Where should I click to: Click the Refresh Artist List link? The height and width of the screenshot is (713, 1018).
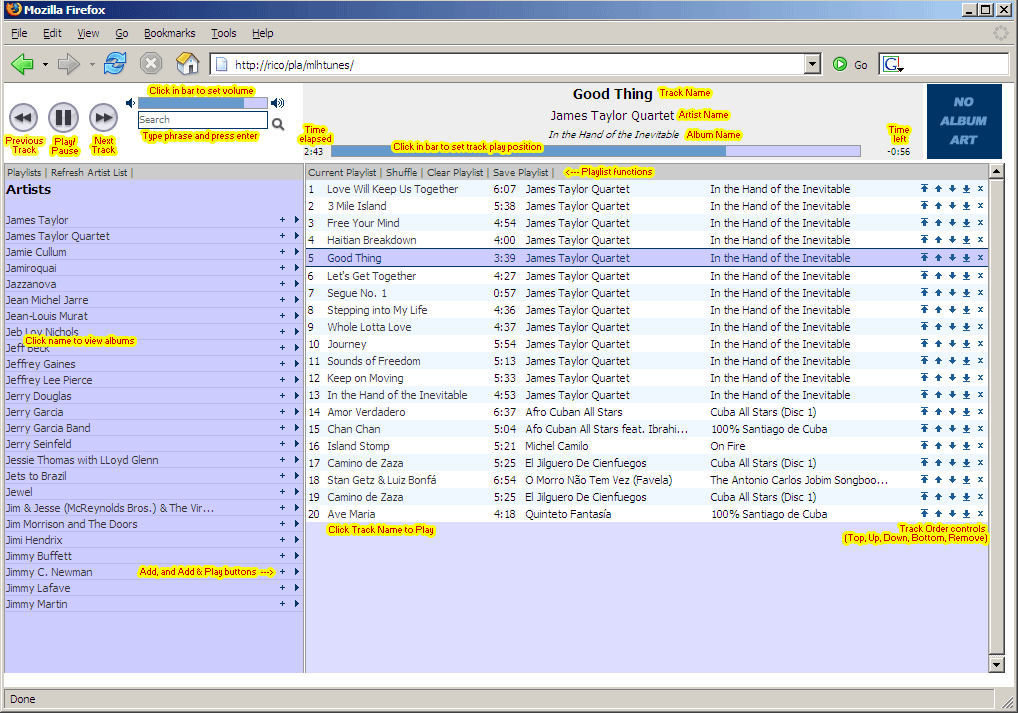89,173
